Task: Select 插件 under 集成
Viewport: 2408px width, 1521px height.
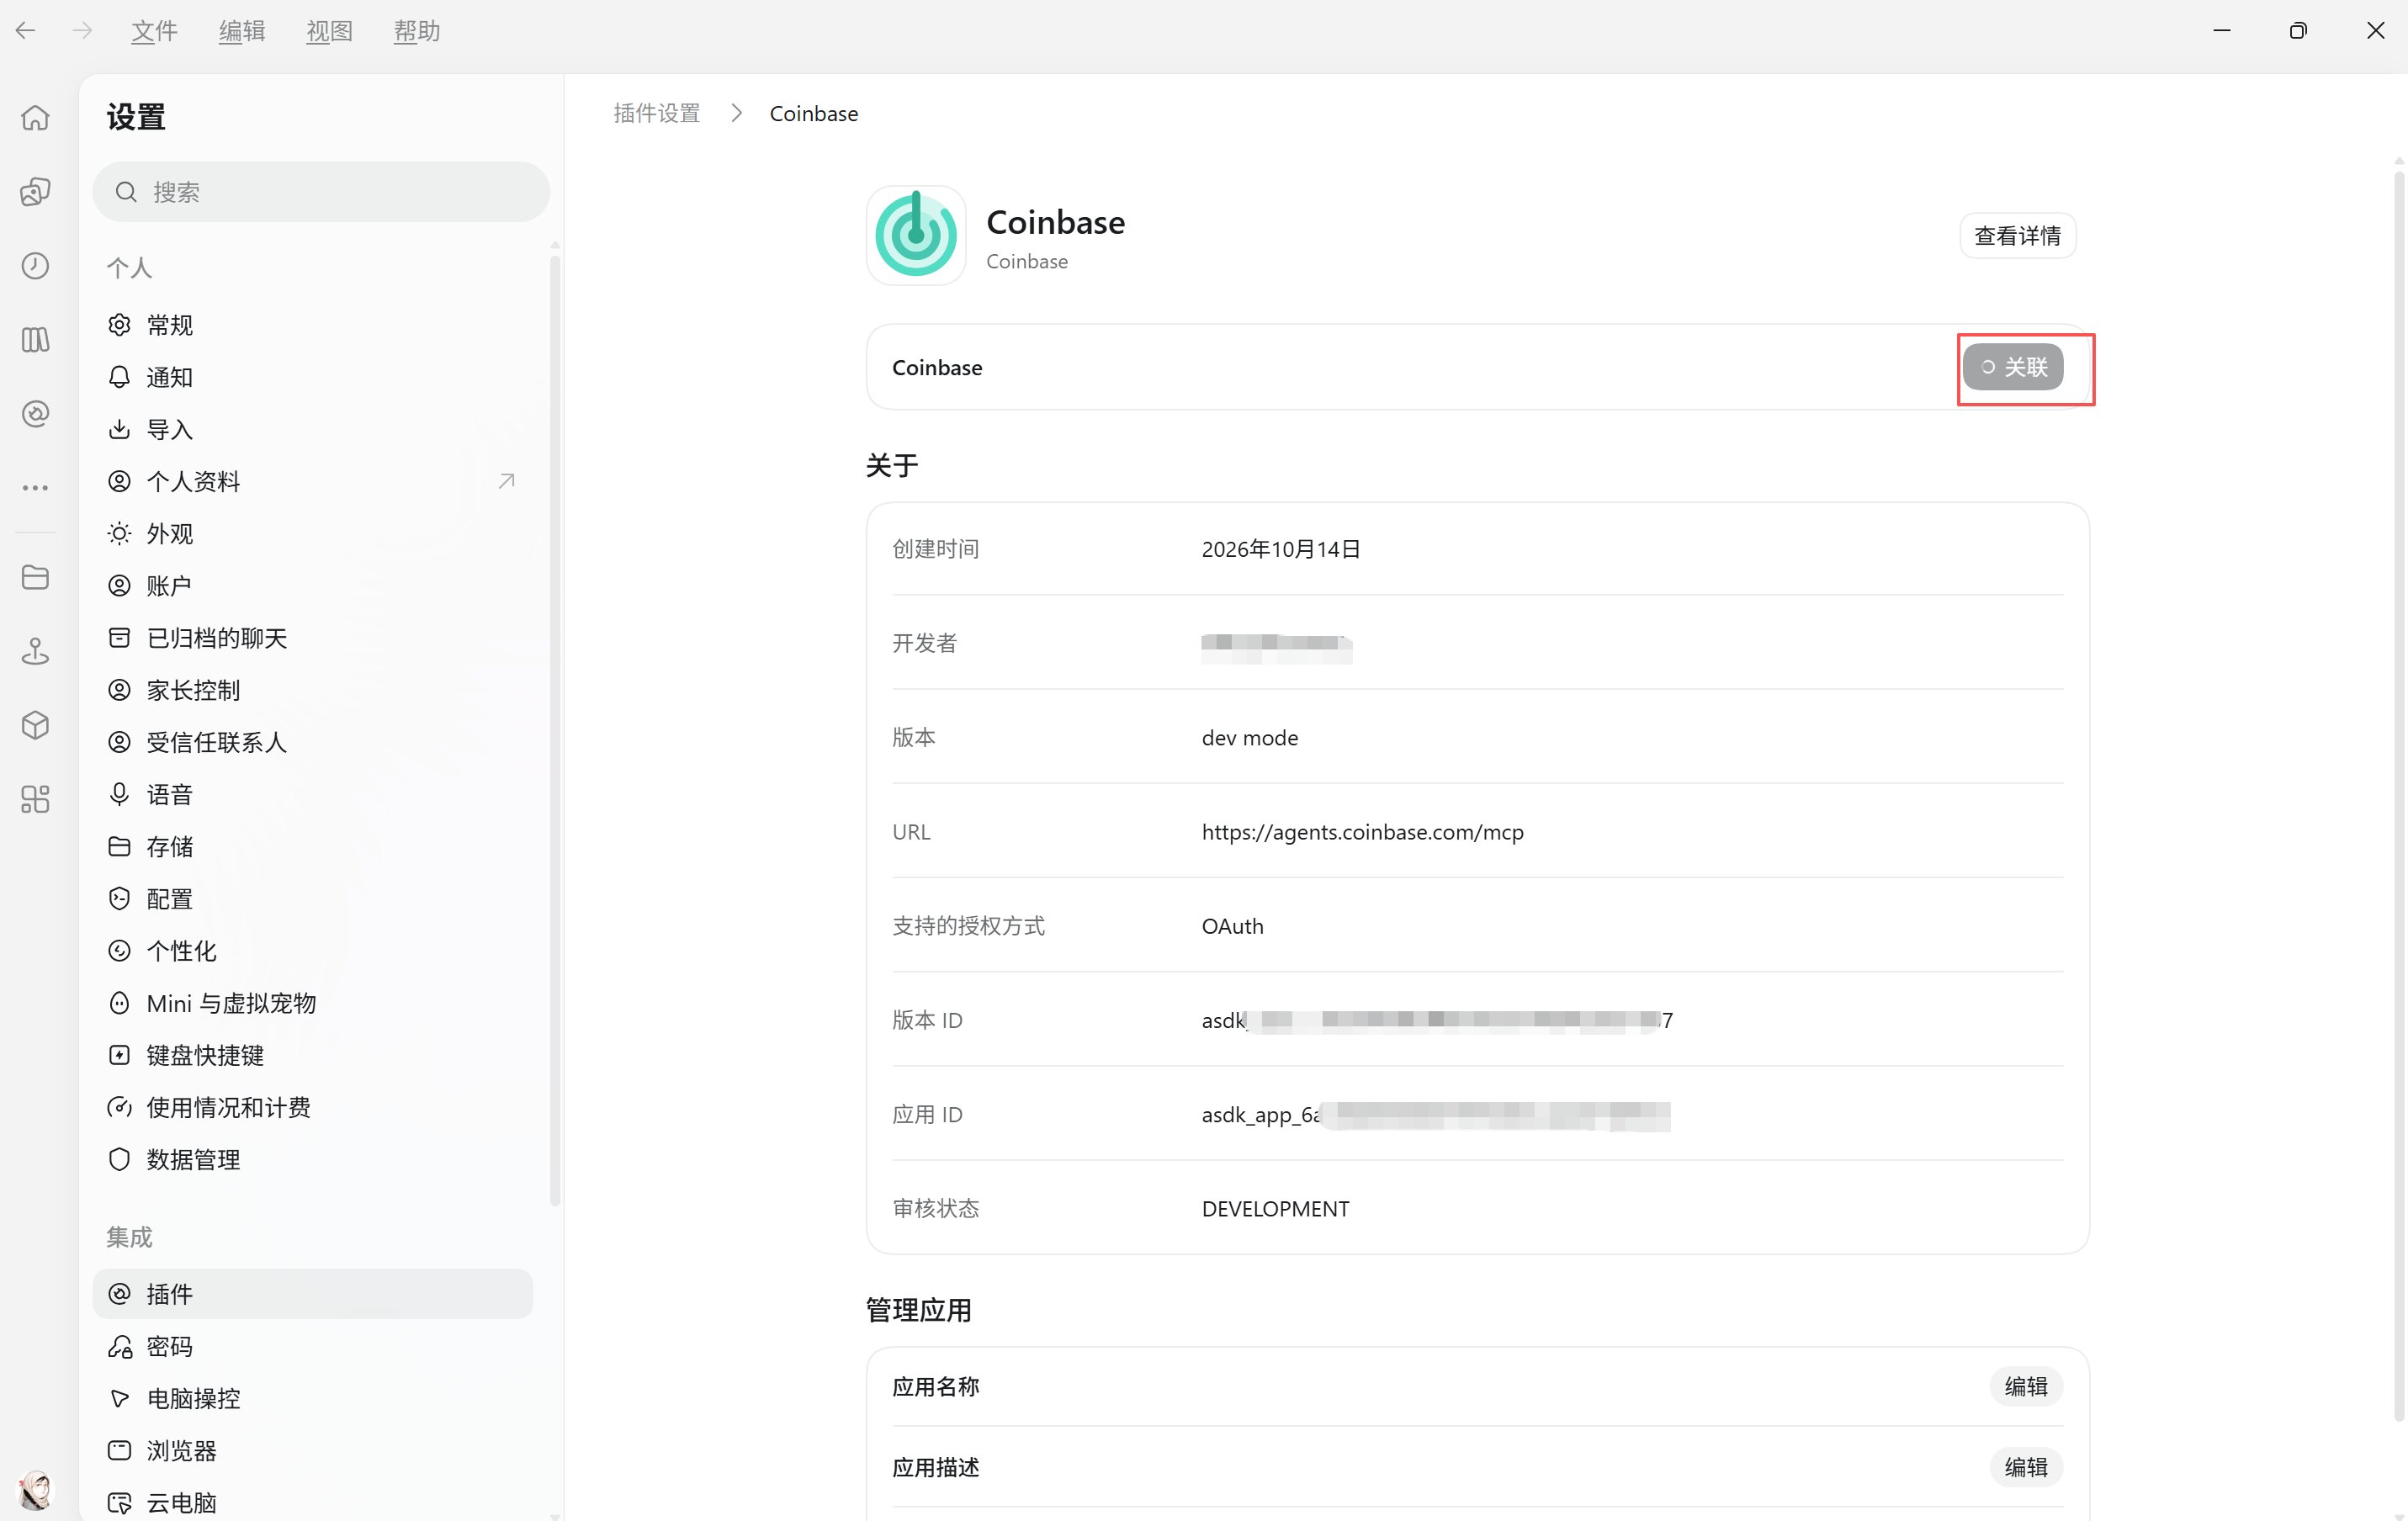Action: 313,1294
